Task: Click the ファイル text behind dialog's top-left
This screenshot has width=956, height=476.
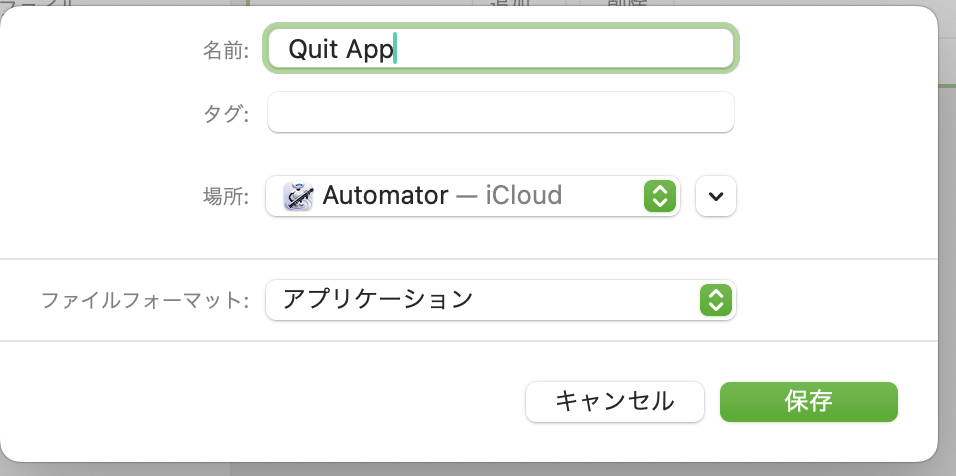Action: [x=38, y=3]
